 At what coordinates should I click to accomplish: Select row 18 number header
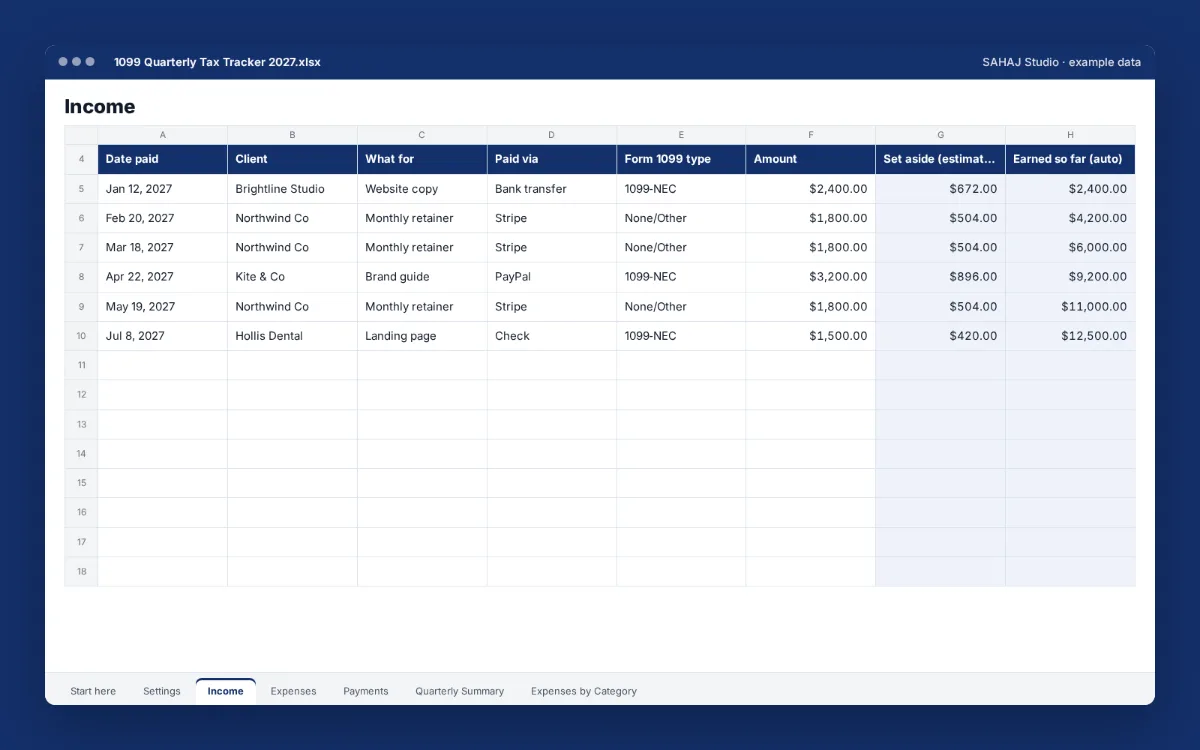pos(81,571)
